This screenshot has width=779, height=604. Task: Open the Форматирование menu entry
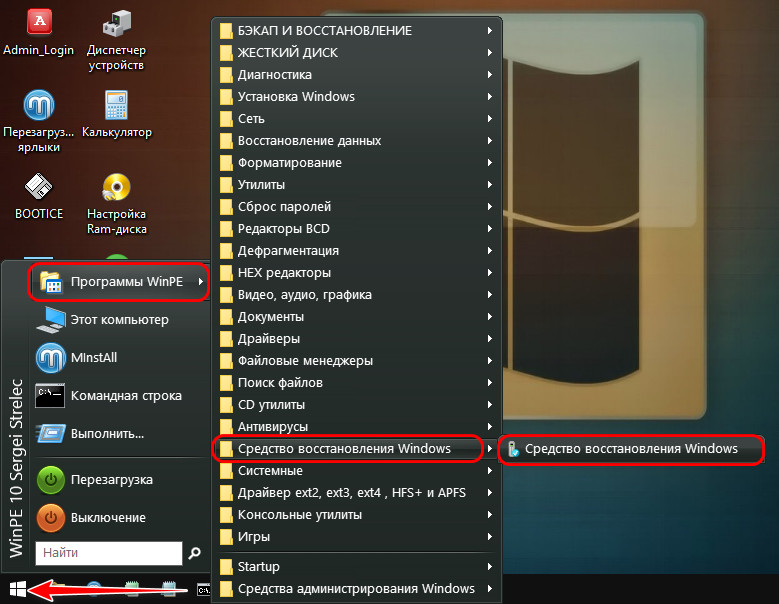[x=357, y=162]
